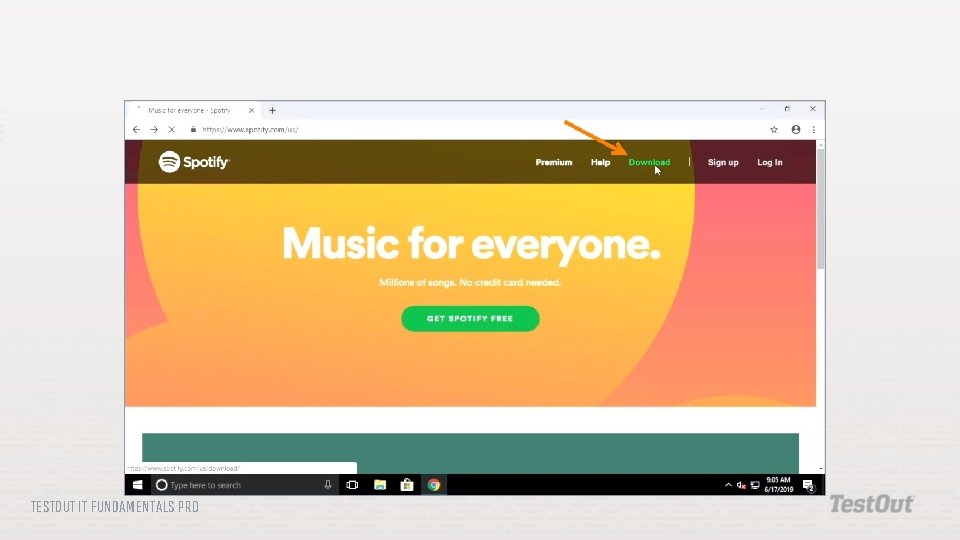Viewport: 960px width, 540px height.
Task: Open Microsoft Store from the taskbar
Action: click(407, 485)
